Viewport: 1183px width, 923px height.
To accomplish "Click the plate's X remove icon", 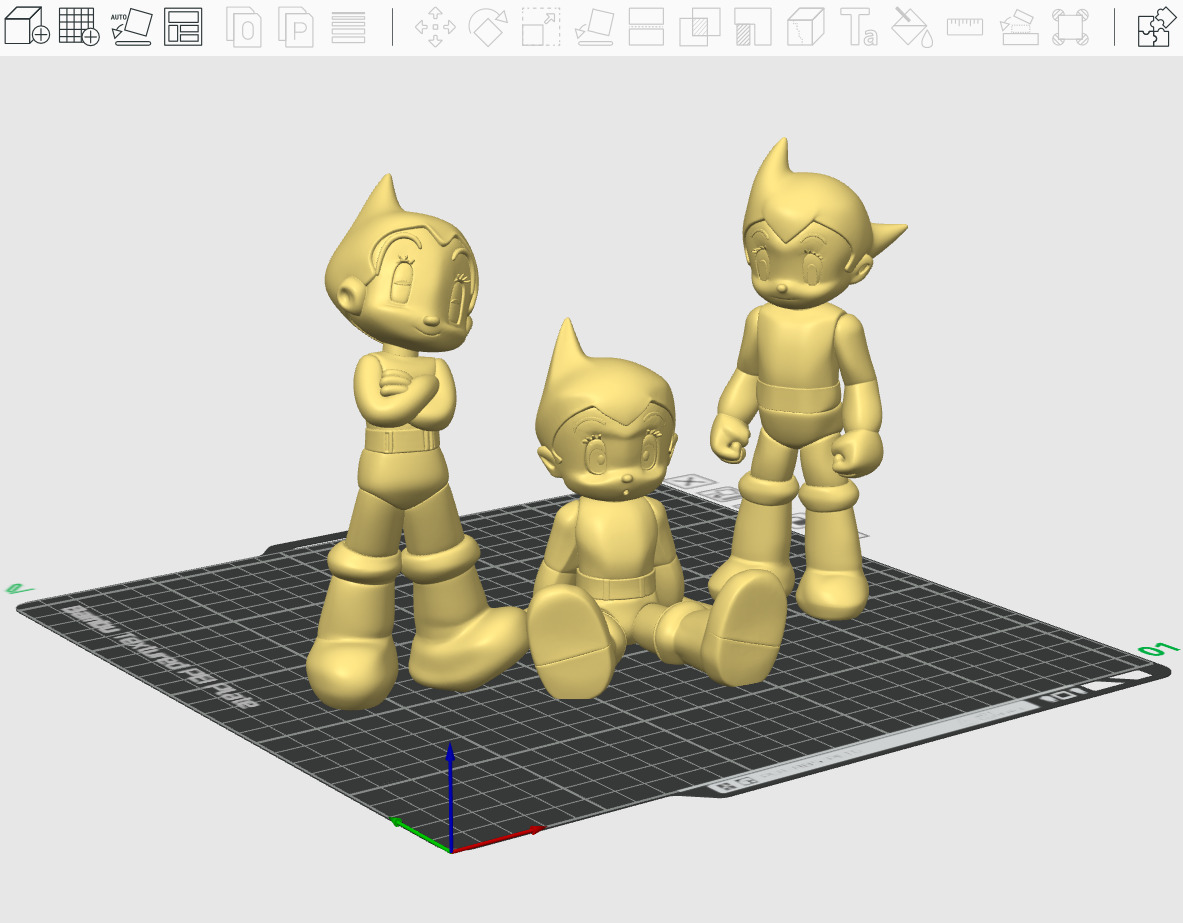I will tap(692, 481).
